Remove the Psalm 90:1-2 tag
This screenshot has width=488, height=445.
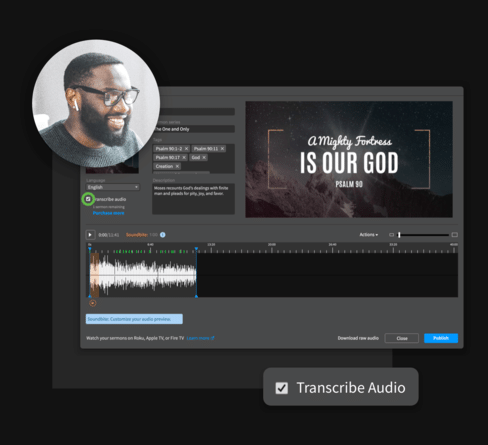click(x=186, y=149)
